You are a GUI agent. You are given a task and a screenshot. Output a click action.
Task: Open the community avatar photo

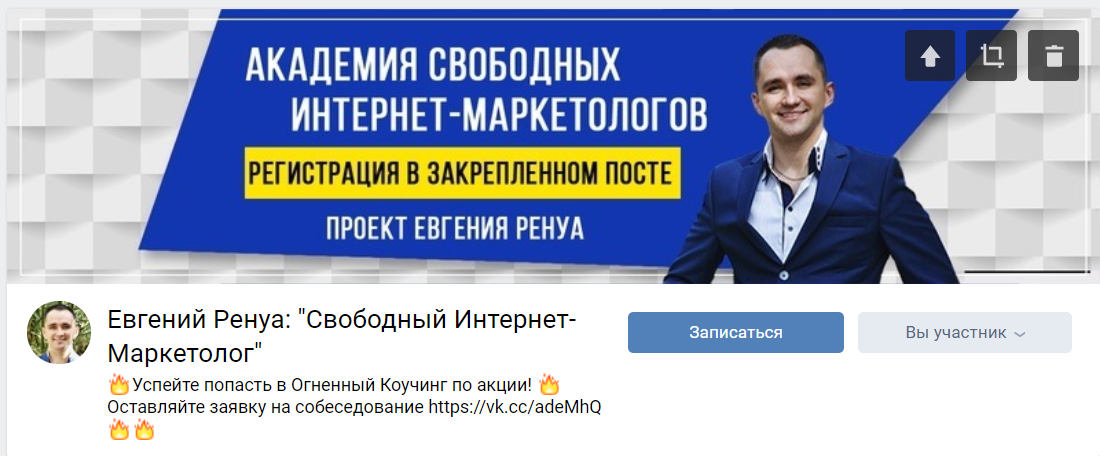click(59, 333)
